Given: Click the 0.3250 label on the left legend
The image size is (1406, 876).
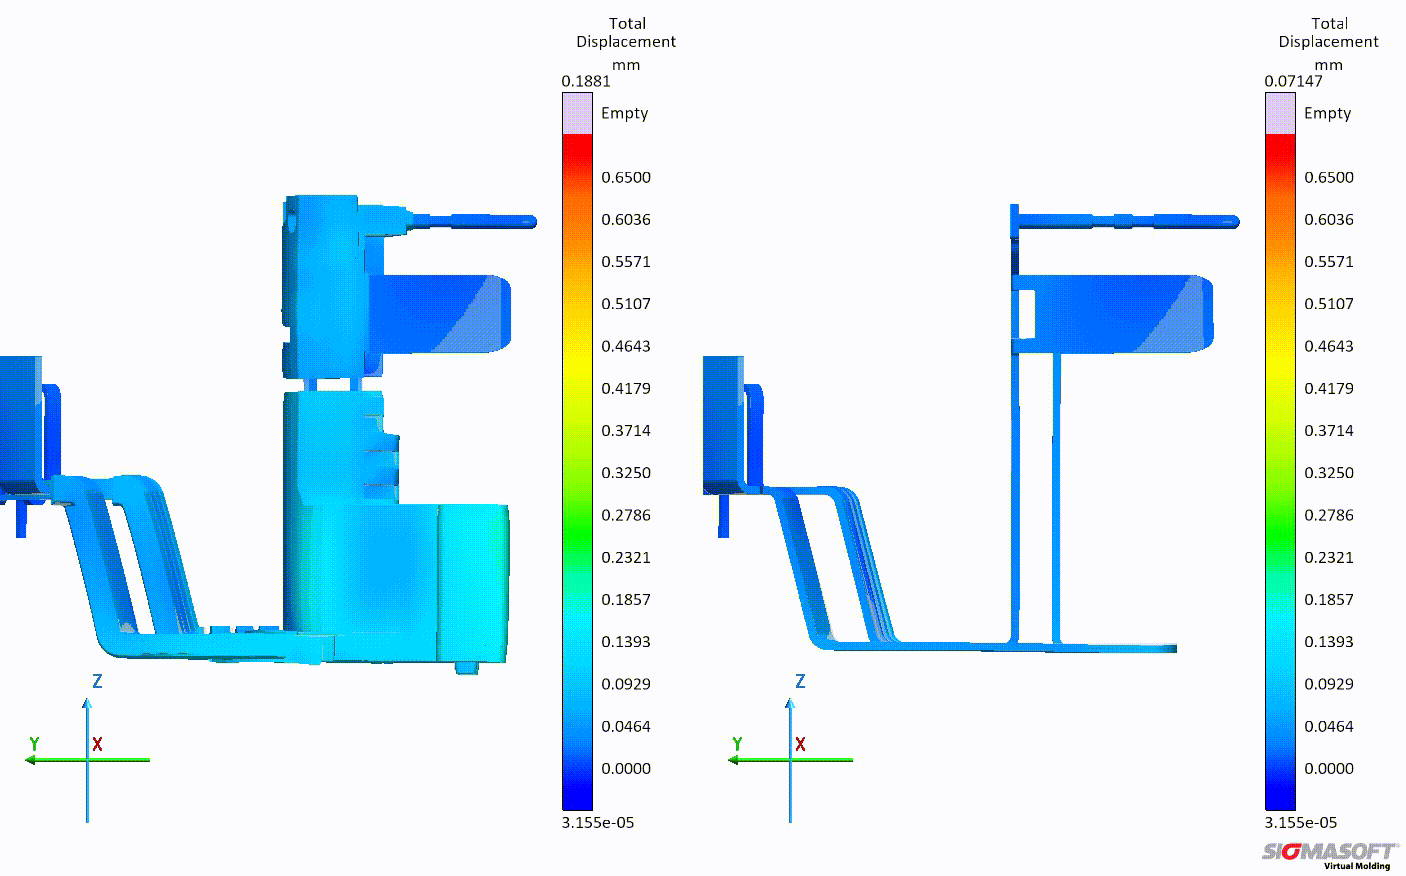Looking at the screenshot, I should pos(626,472).
